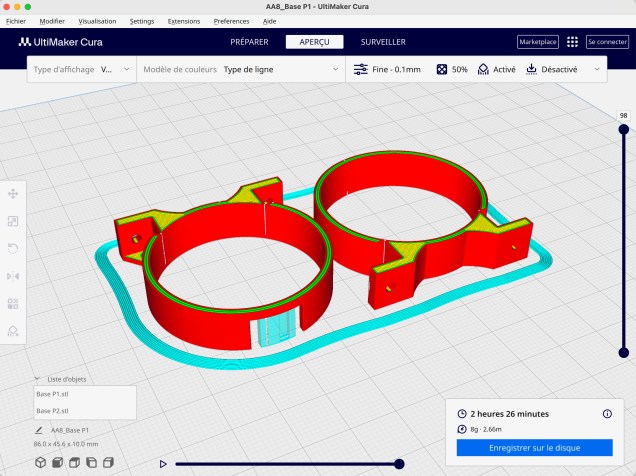Image resolution: width=636 pixels, height=476 pixels.
Task: Select the Move tool in left toolbar
Action: (13, 194)
